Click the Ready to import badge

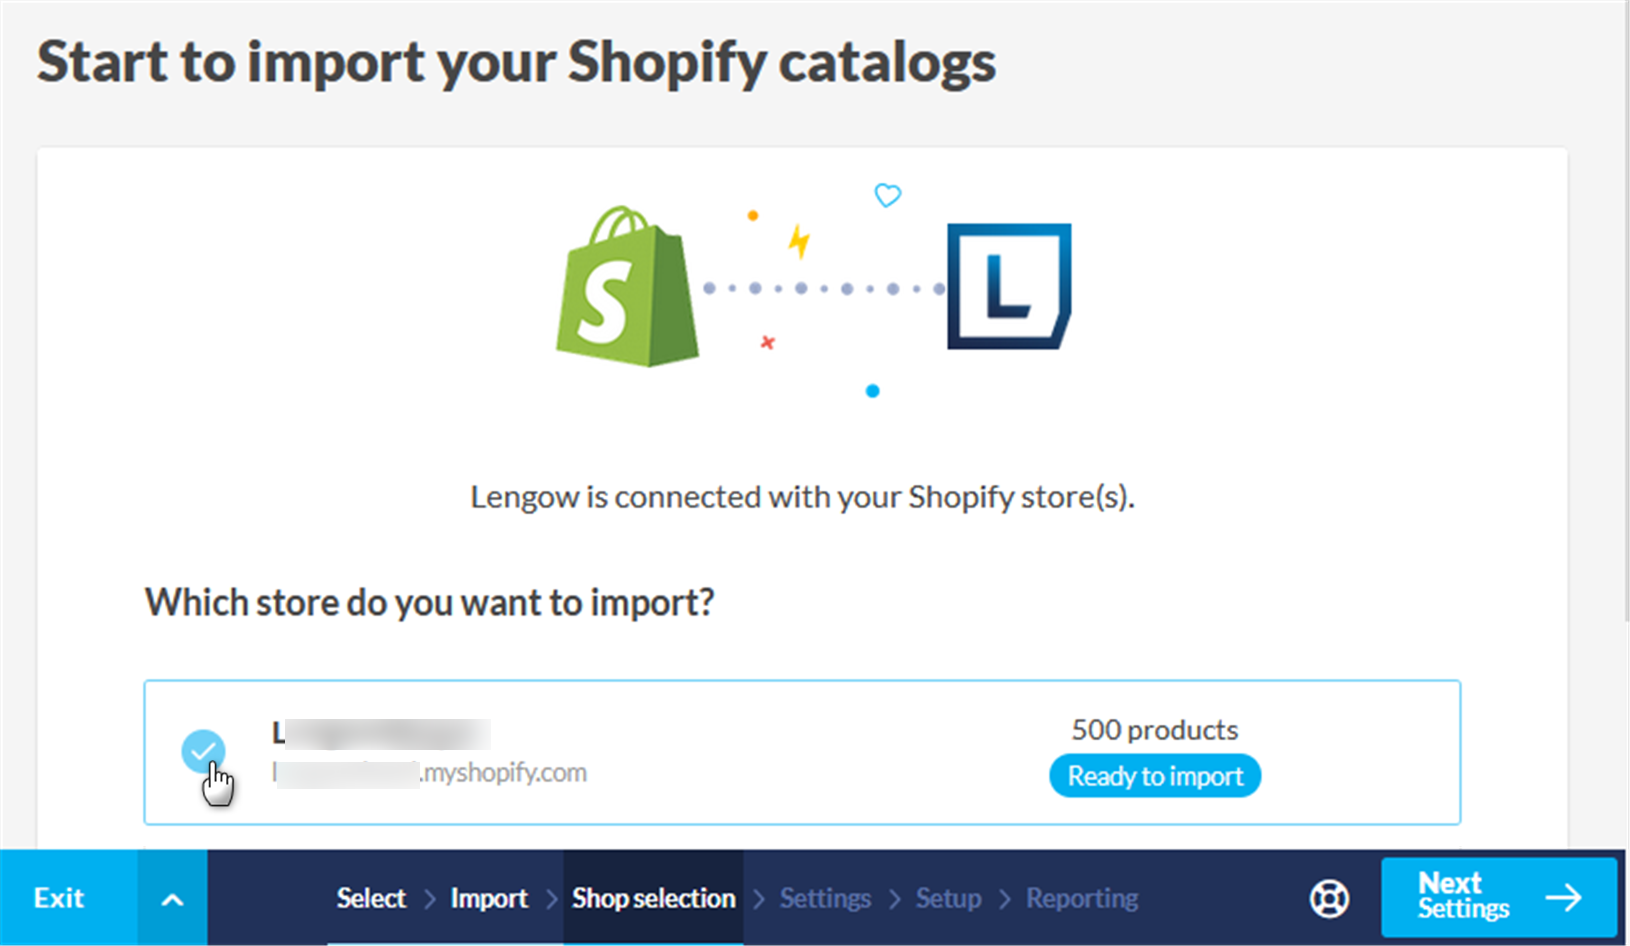[1155, 776]
